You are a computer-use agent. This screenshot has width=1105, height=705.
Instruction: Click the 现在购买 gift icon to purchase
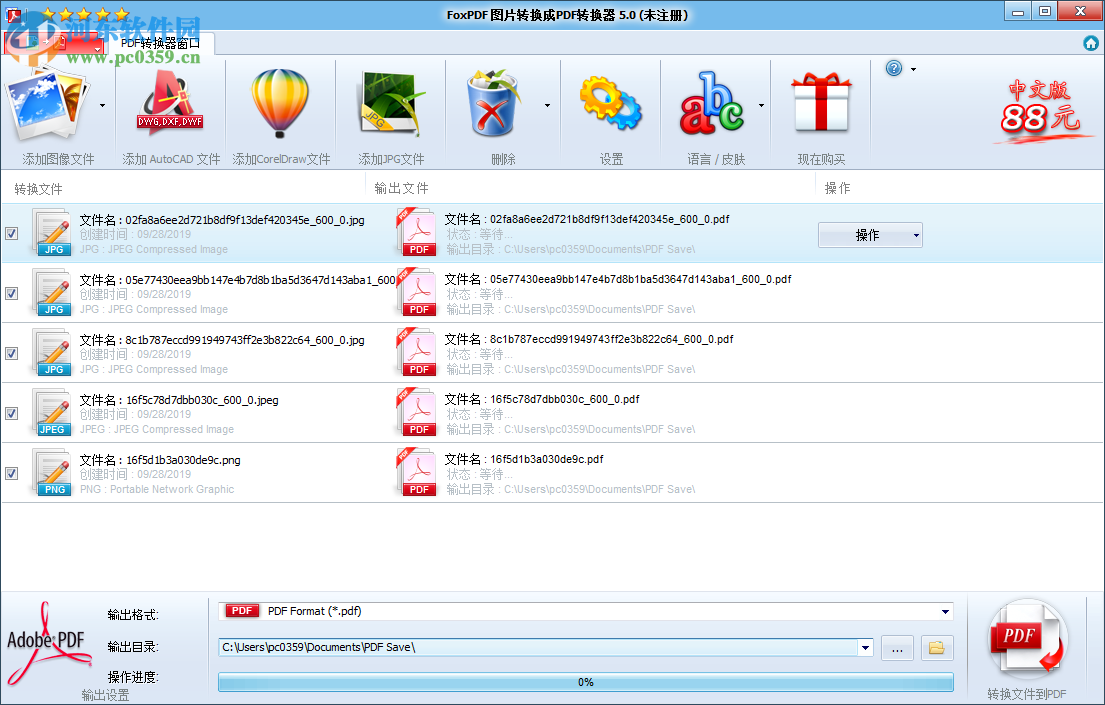[x=820, y=105]
